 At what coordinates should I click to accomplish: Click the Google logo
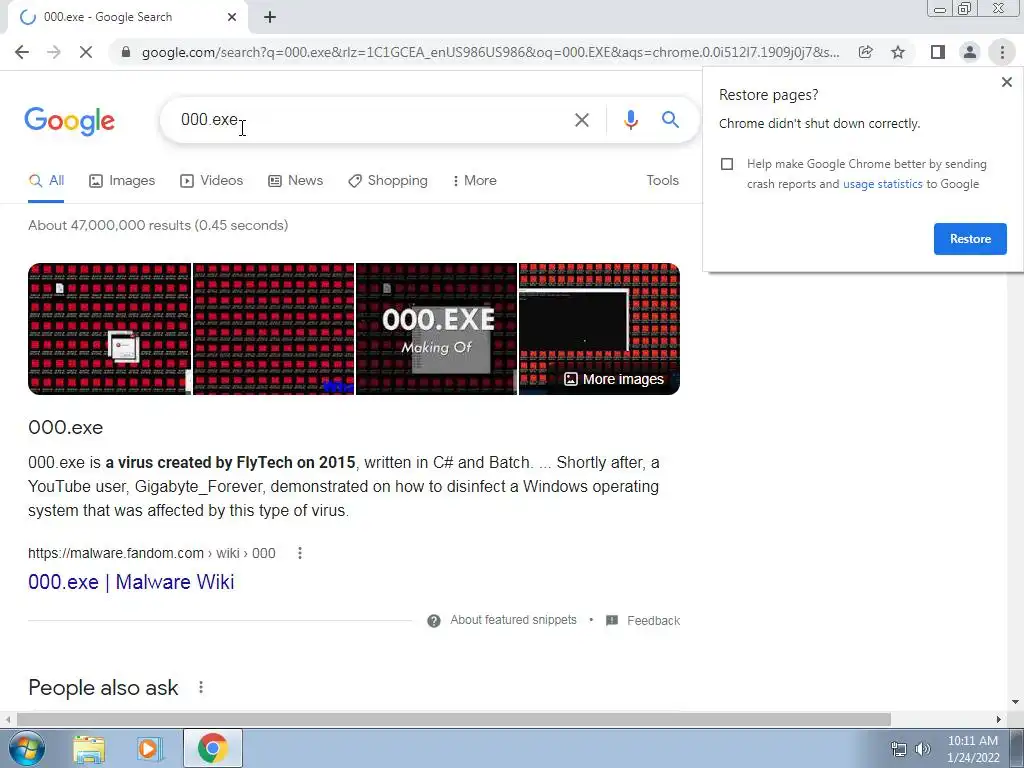[x=69, y=121]
